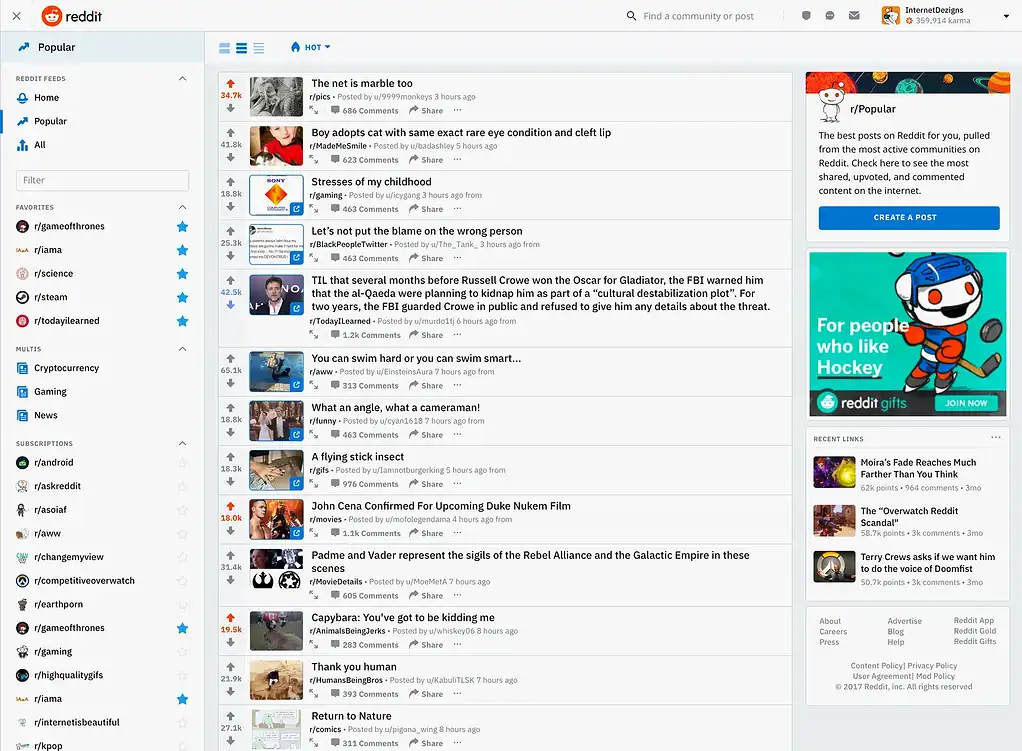The image size is (1022, 751).
Task: Downvote the Russell Crowe TIL post
Action: coord(231,304)
